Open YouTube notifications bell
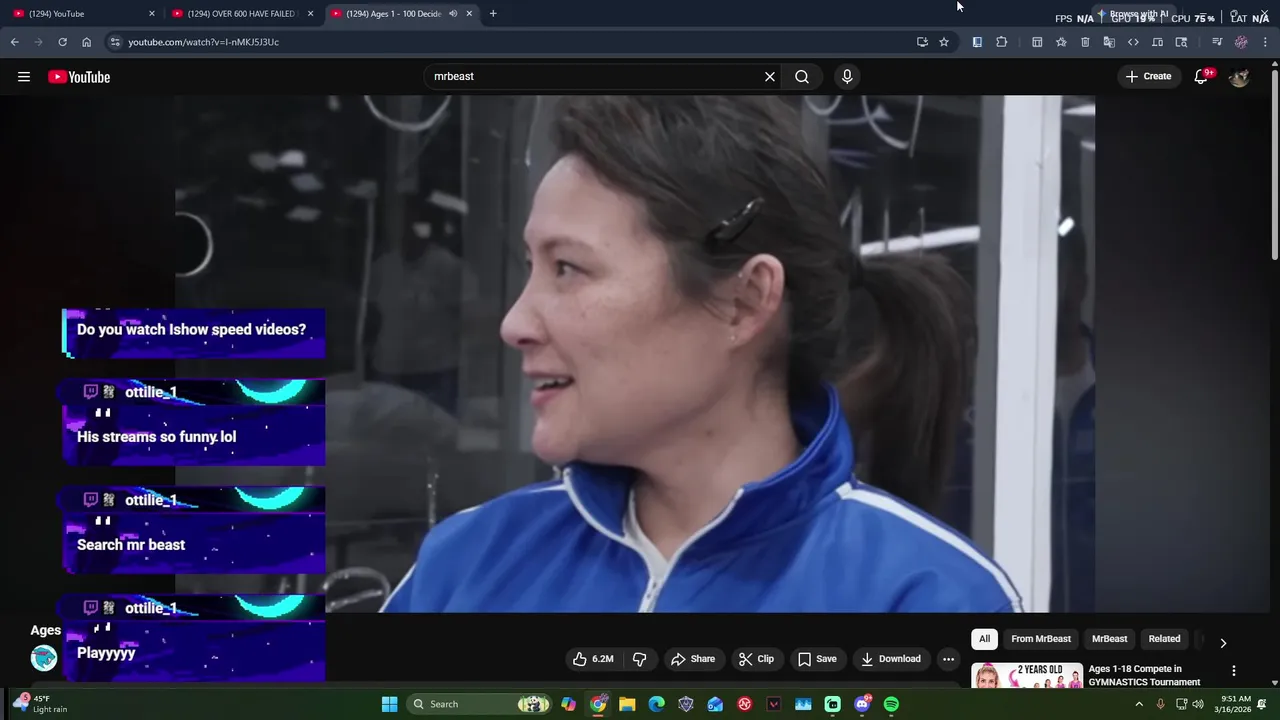The image size is (1280, 720). [x=1202, y=77]
